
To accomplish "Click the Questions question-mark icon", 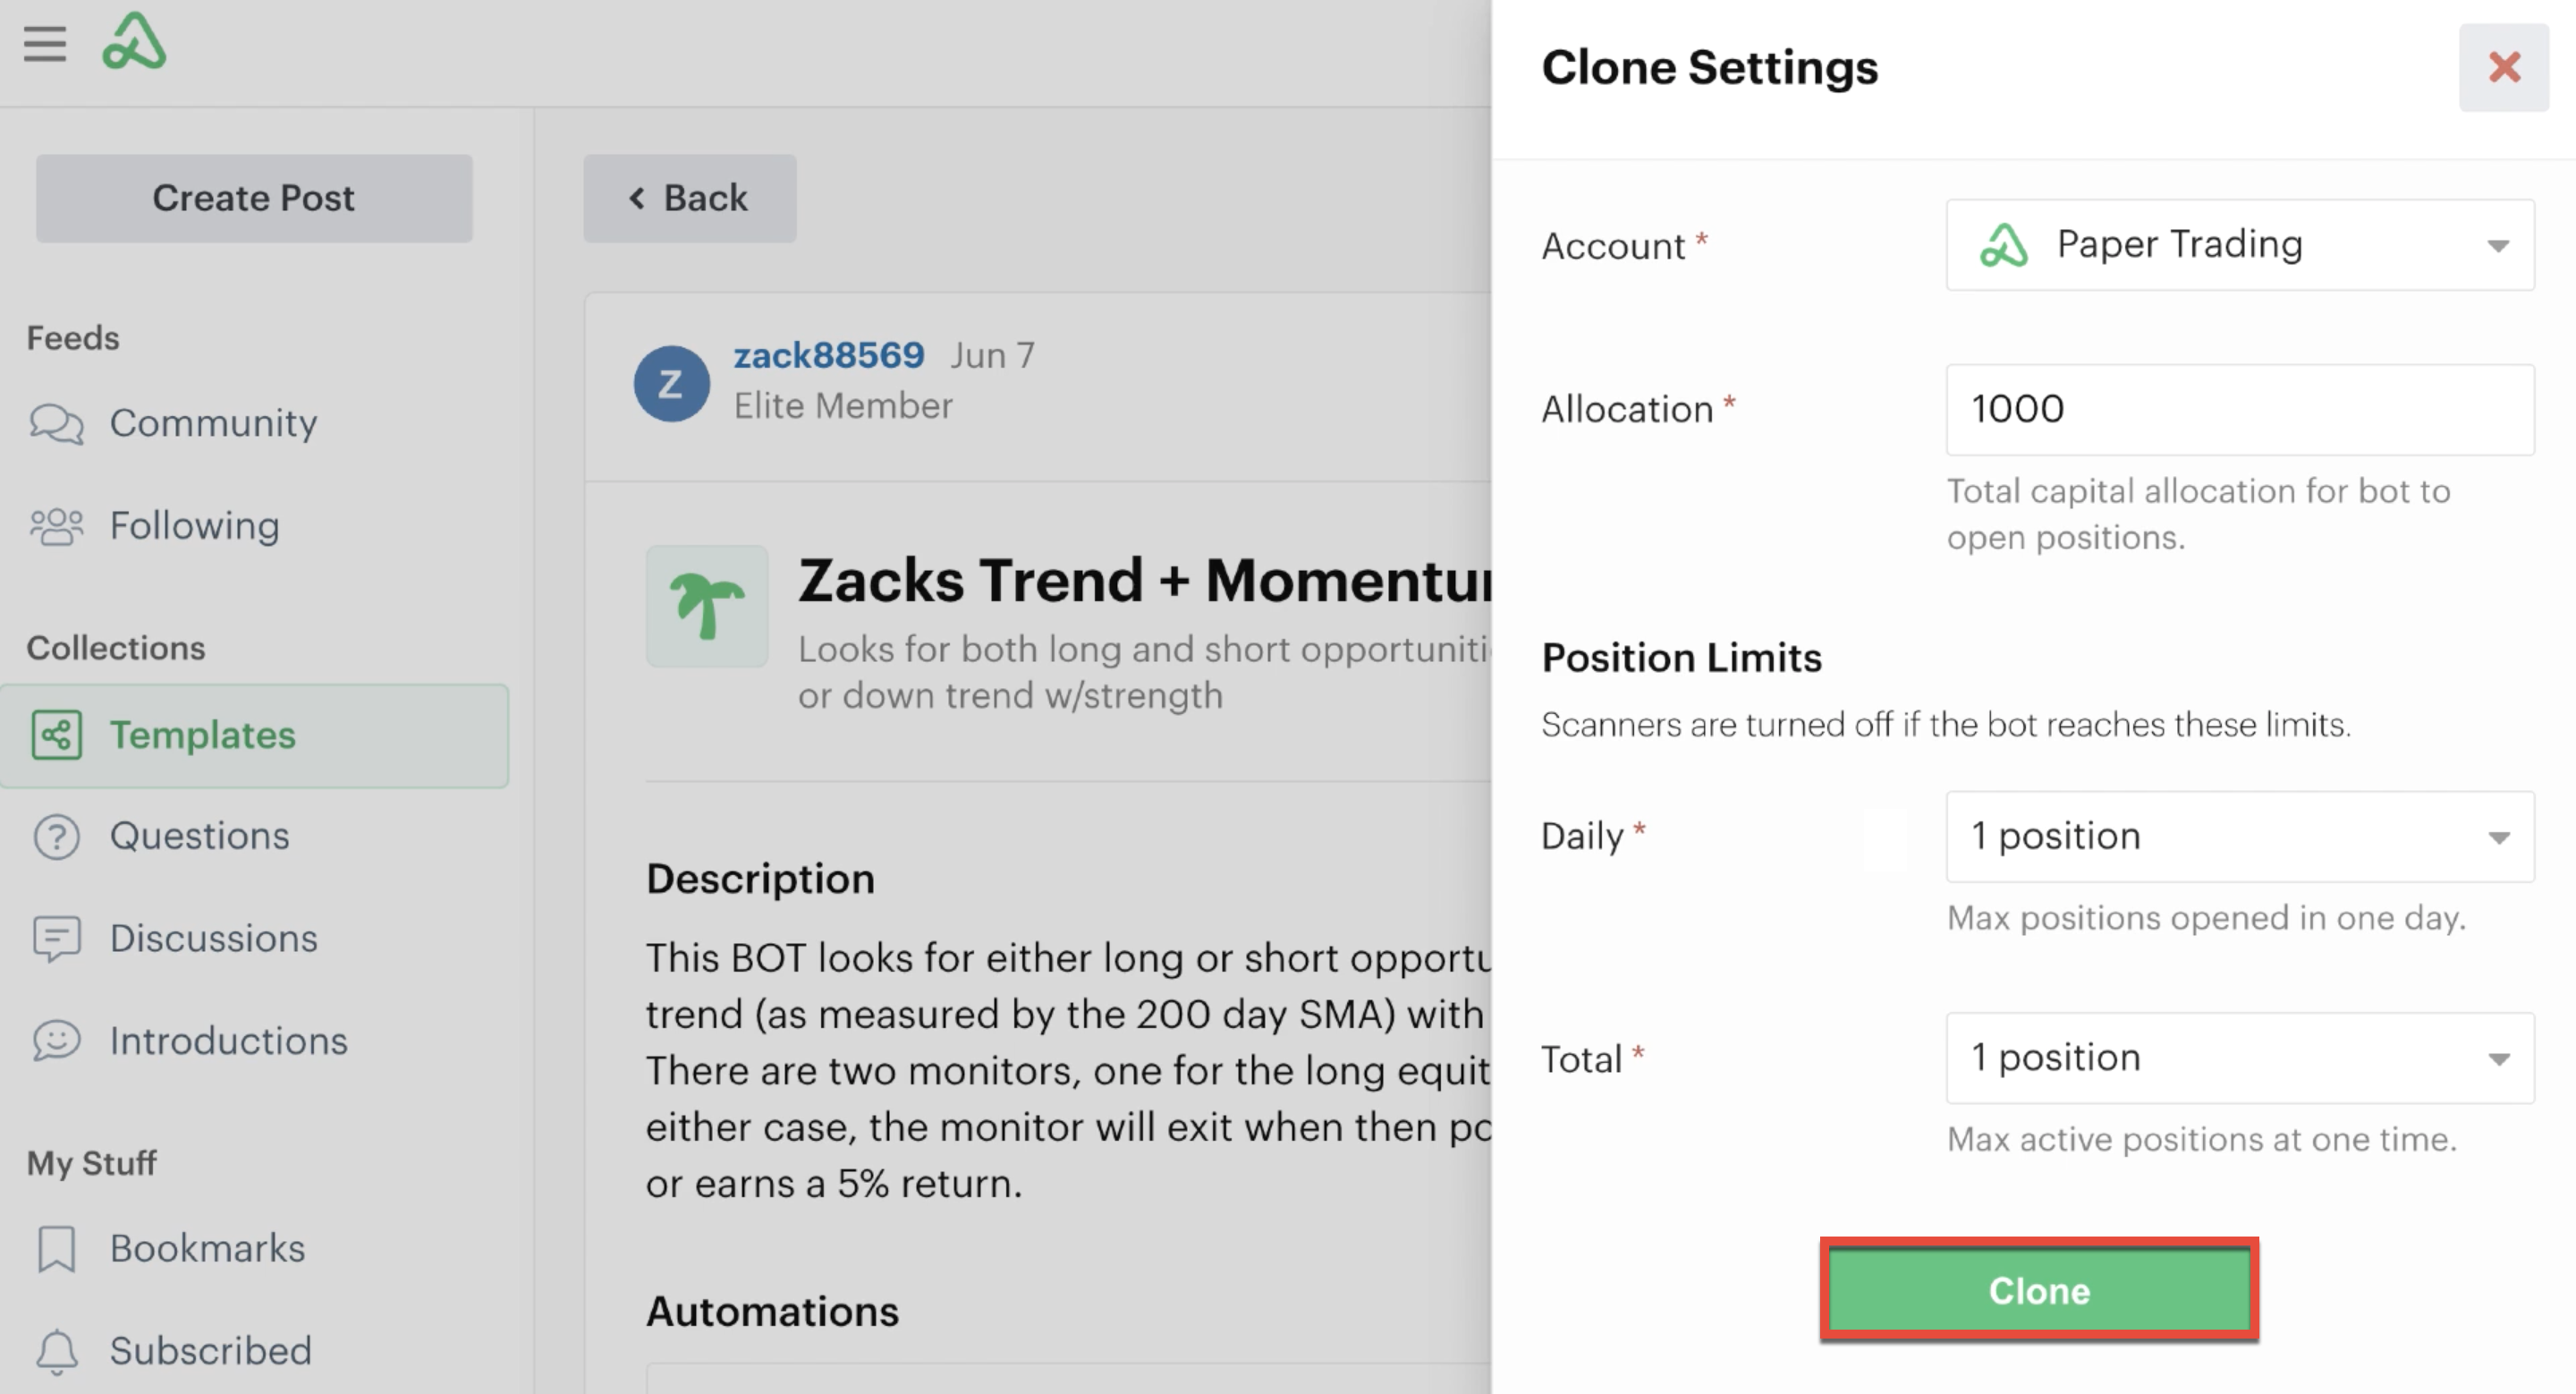I will tap(57, 837).
